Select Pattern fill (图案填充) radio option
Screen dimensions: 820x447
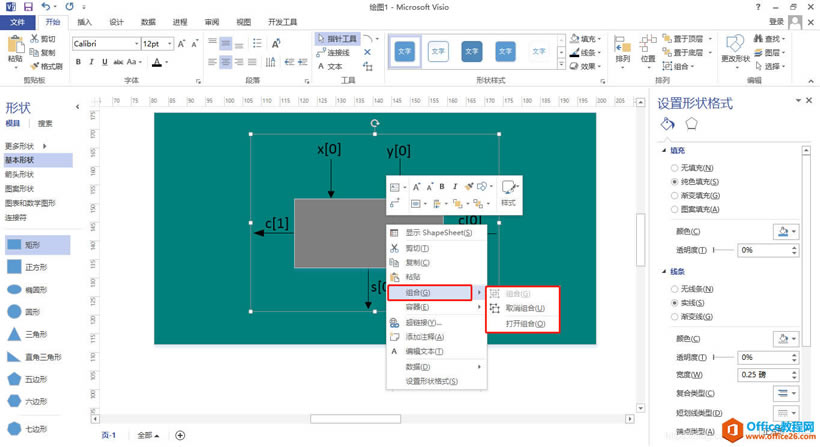674,209
